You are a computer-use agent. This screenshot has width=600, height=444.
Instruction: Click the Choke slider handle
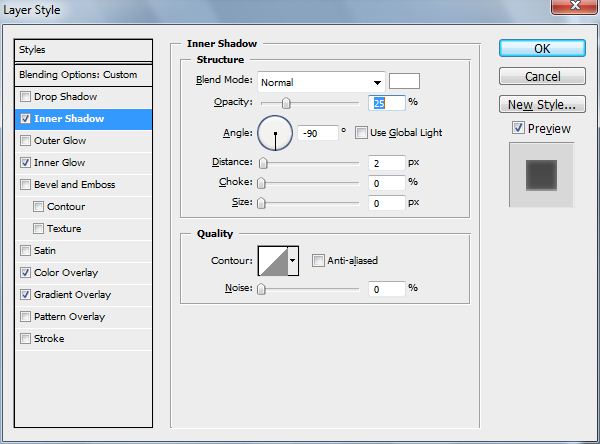tap(261, 183)
